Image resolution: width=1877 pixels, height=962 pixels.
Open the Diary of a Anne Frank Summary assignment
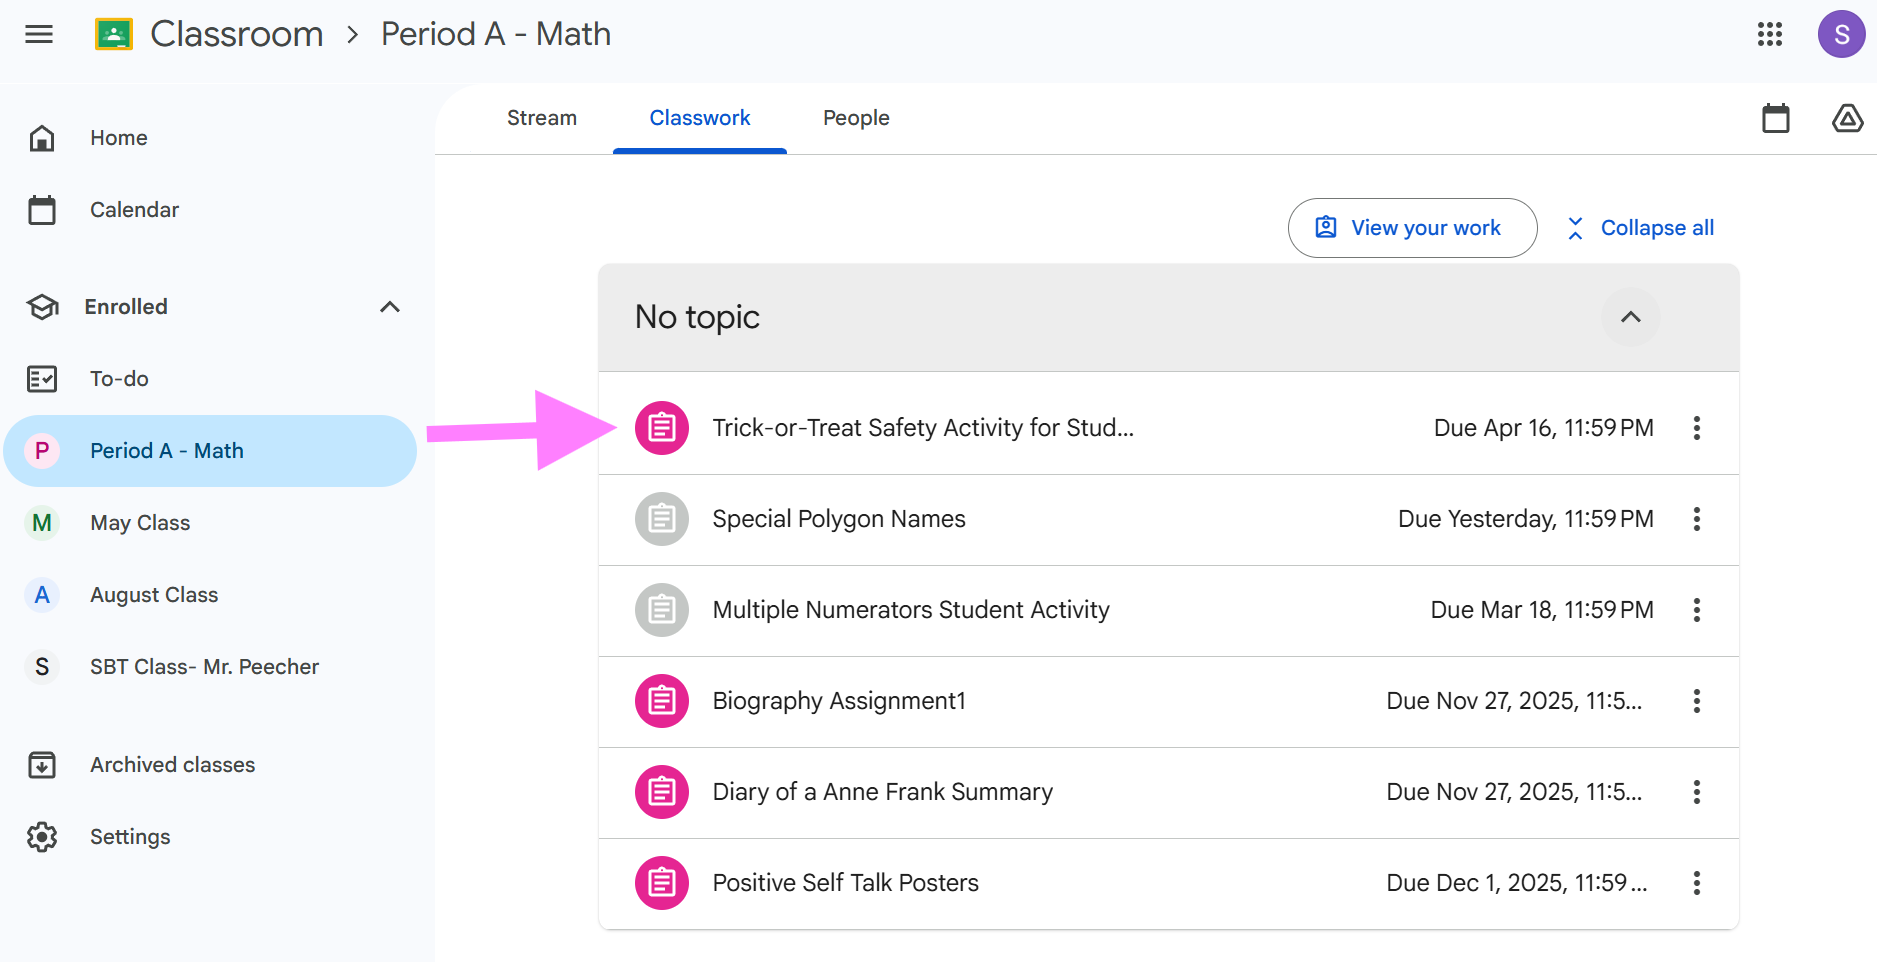point(882,792)
